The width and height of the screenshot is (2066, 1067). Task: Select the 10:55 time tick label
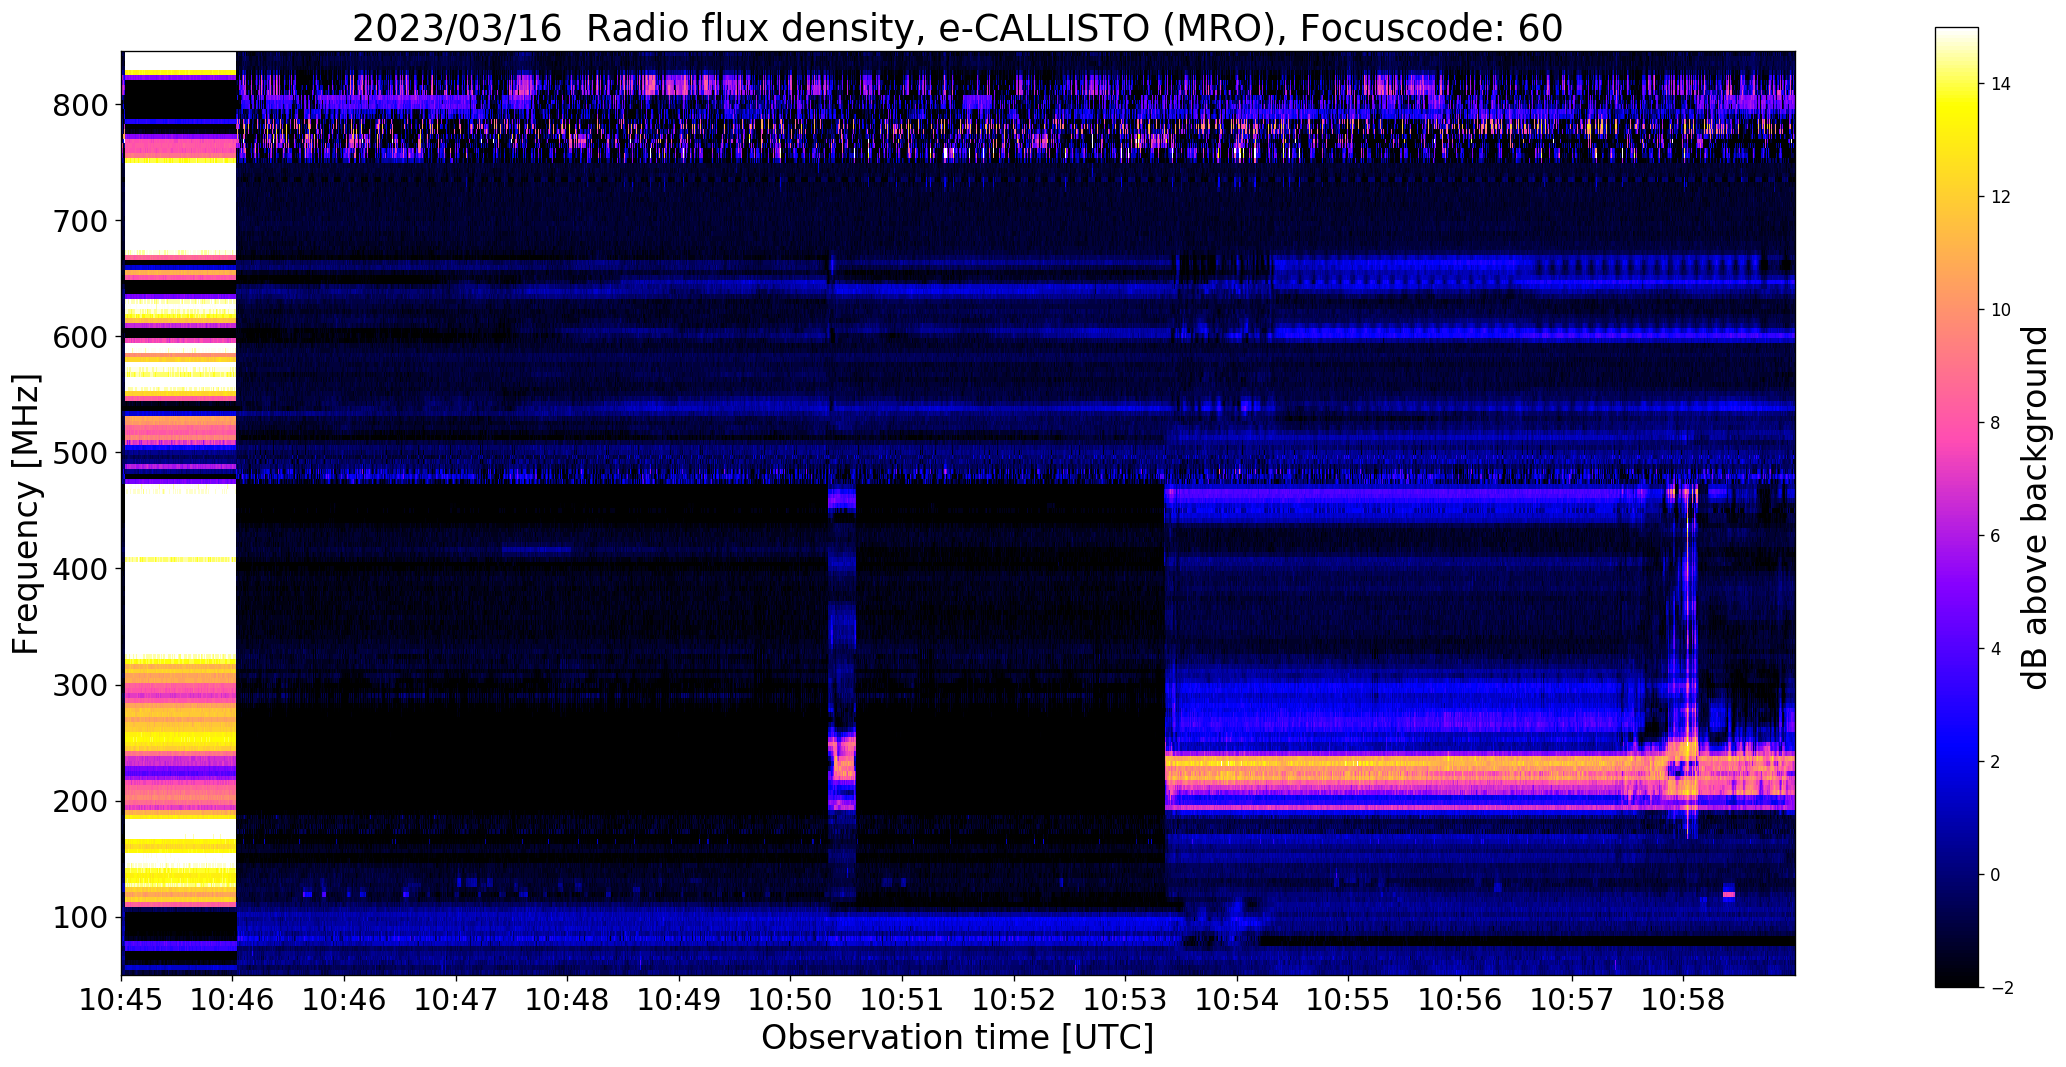coord(1349,1000)
